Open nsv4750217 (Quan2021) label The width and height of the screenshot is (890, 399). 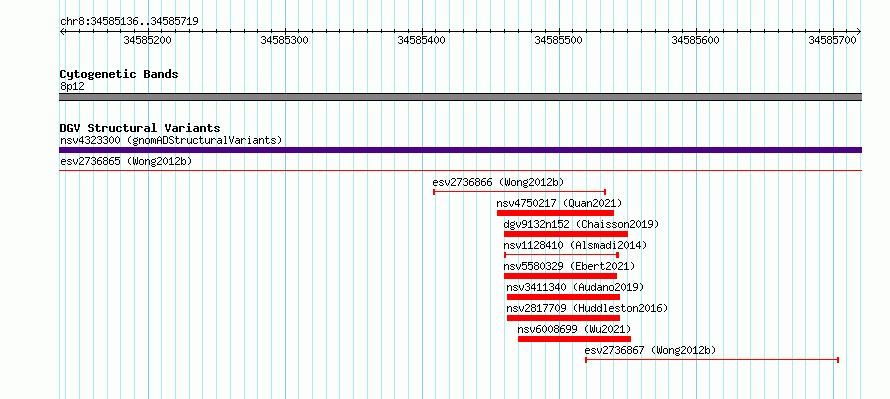(x=559, y=203)
